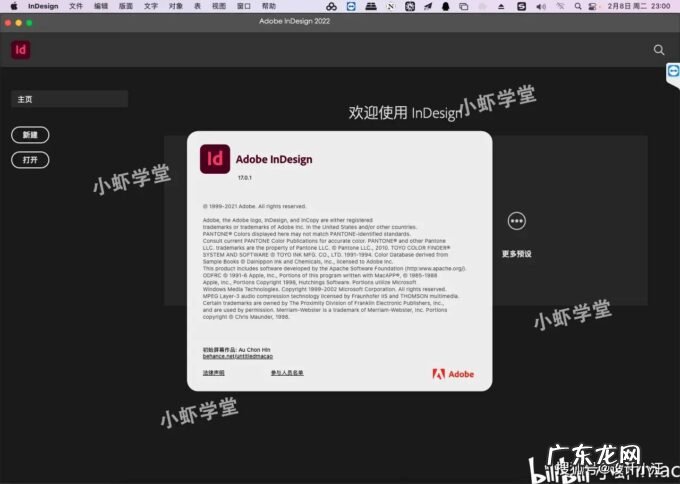Select the 主页 home tab
The image size is (680, 484).
69,99
